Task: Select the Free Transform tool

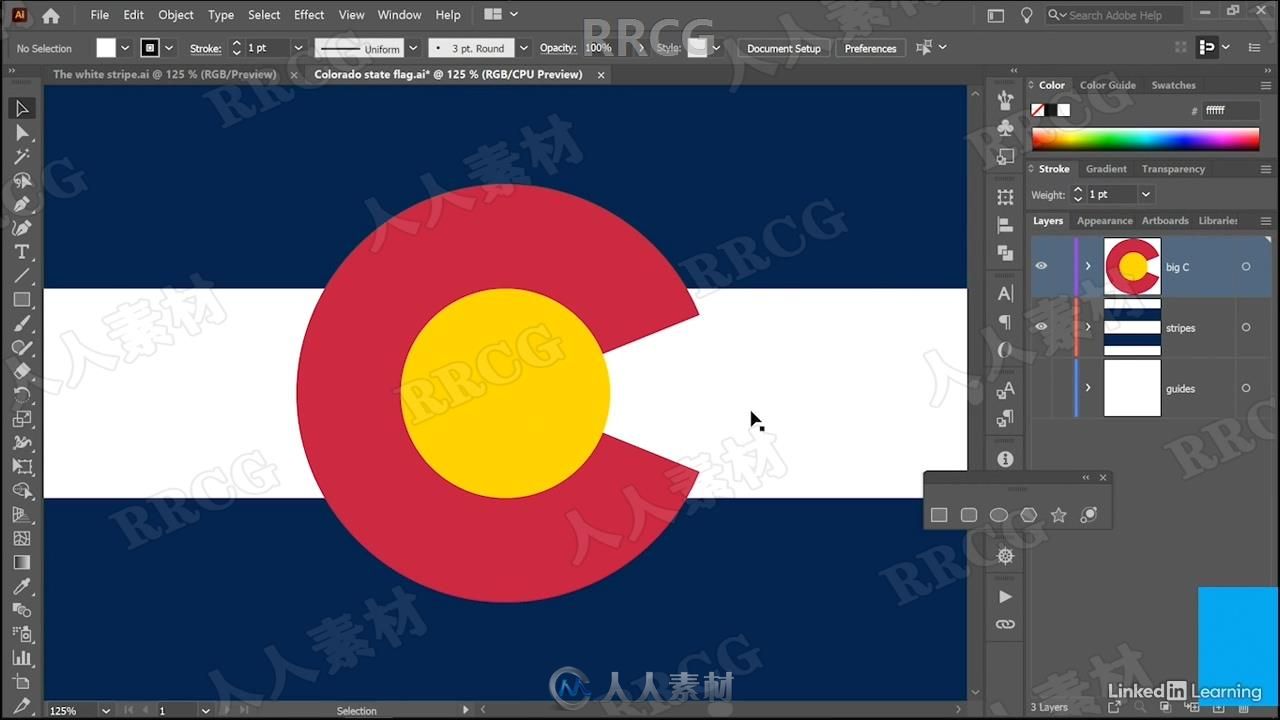Action: (x=22, y=467)
